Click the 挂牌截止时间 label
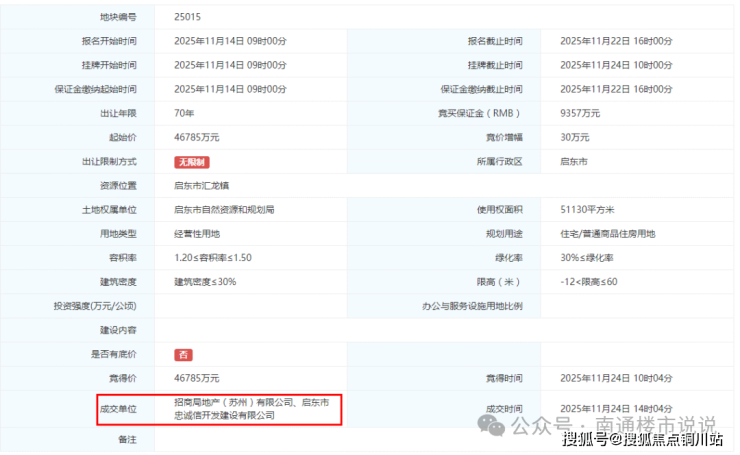Image resolution: width=740 pixels, height=455 pixels. click(495, 65)
